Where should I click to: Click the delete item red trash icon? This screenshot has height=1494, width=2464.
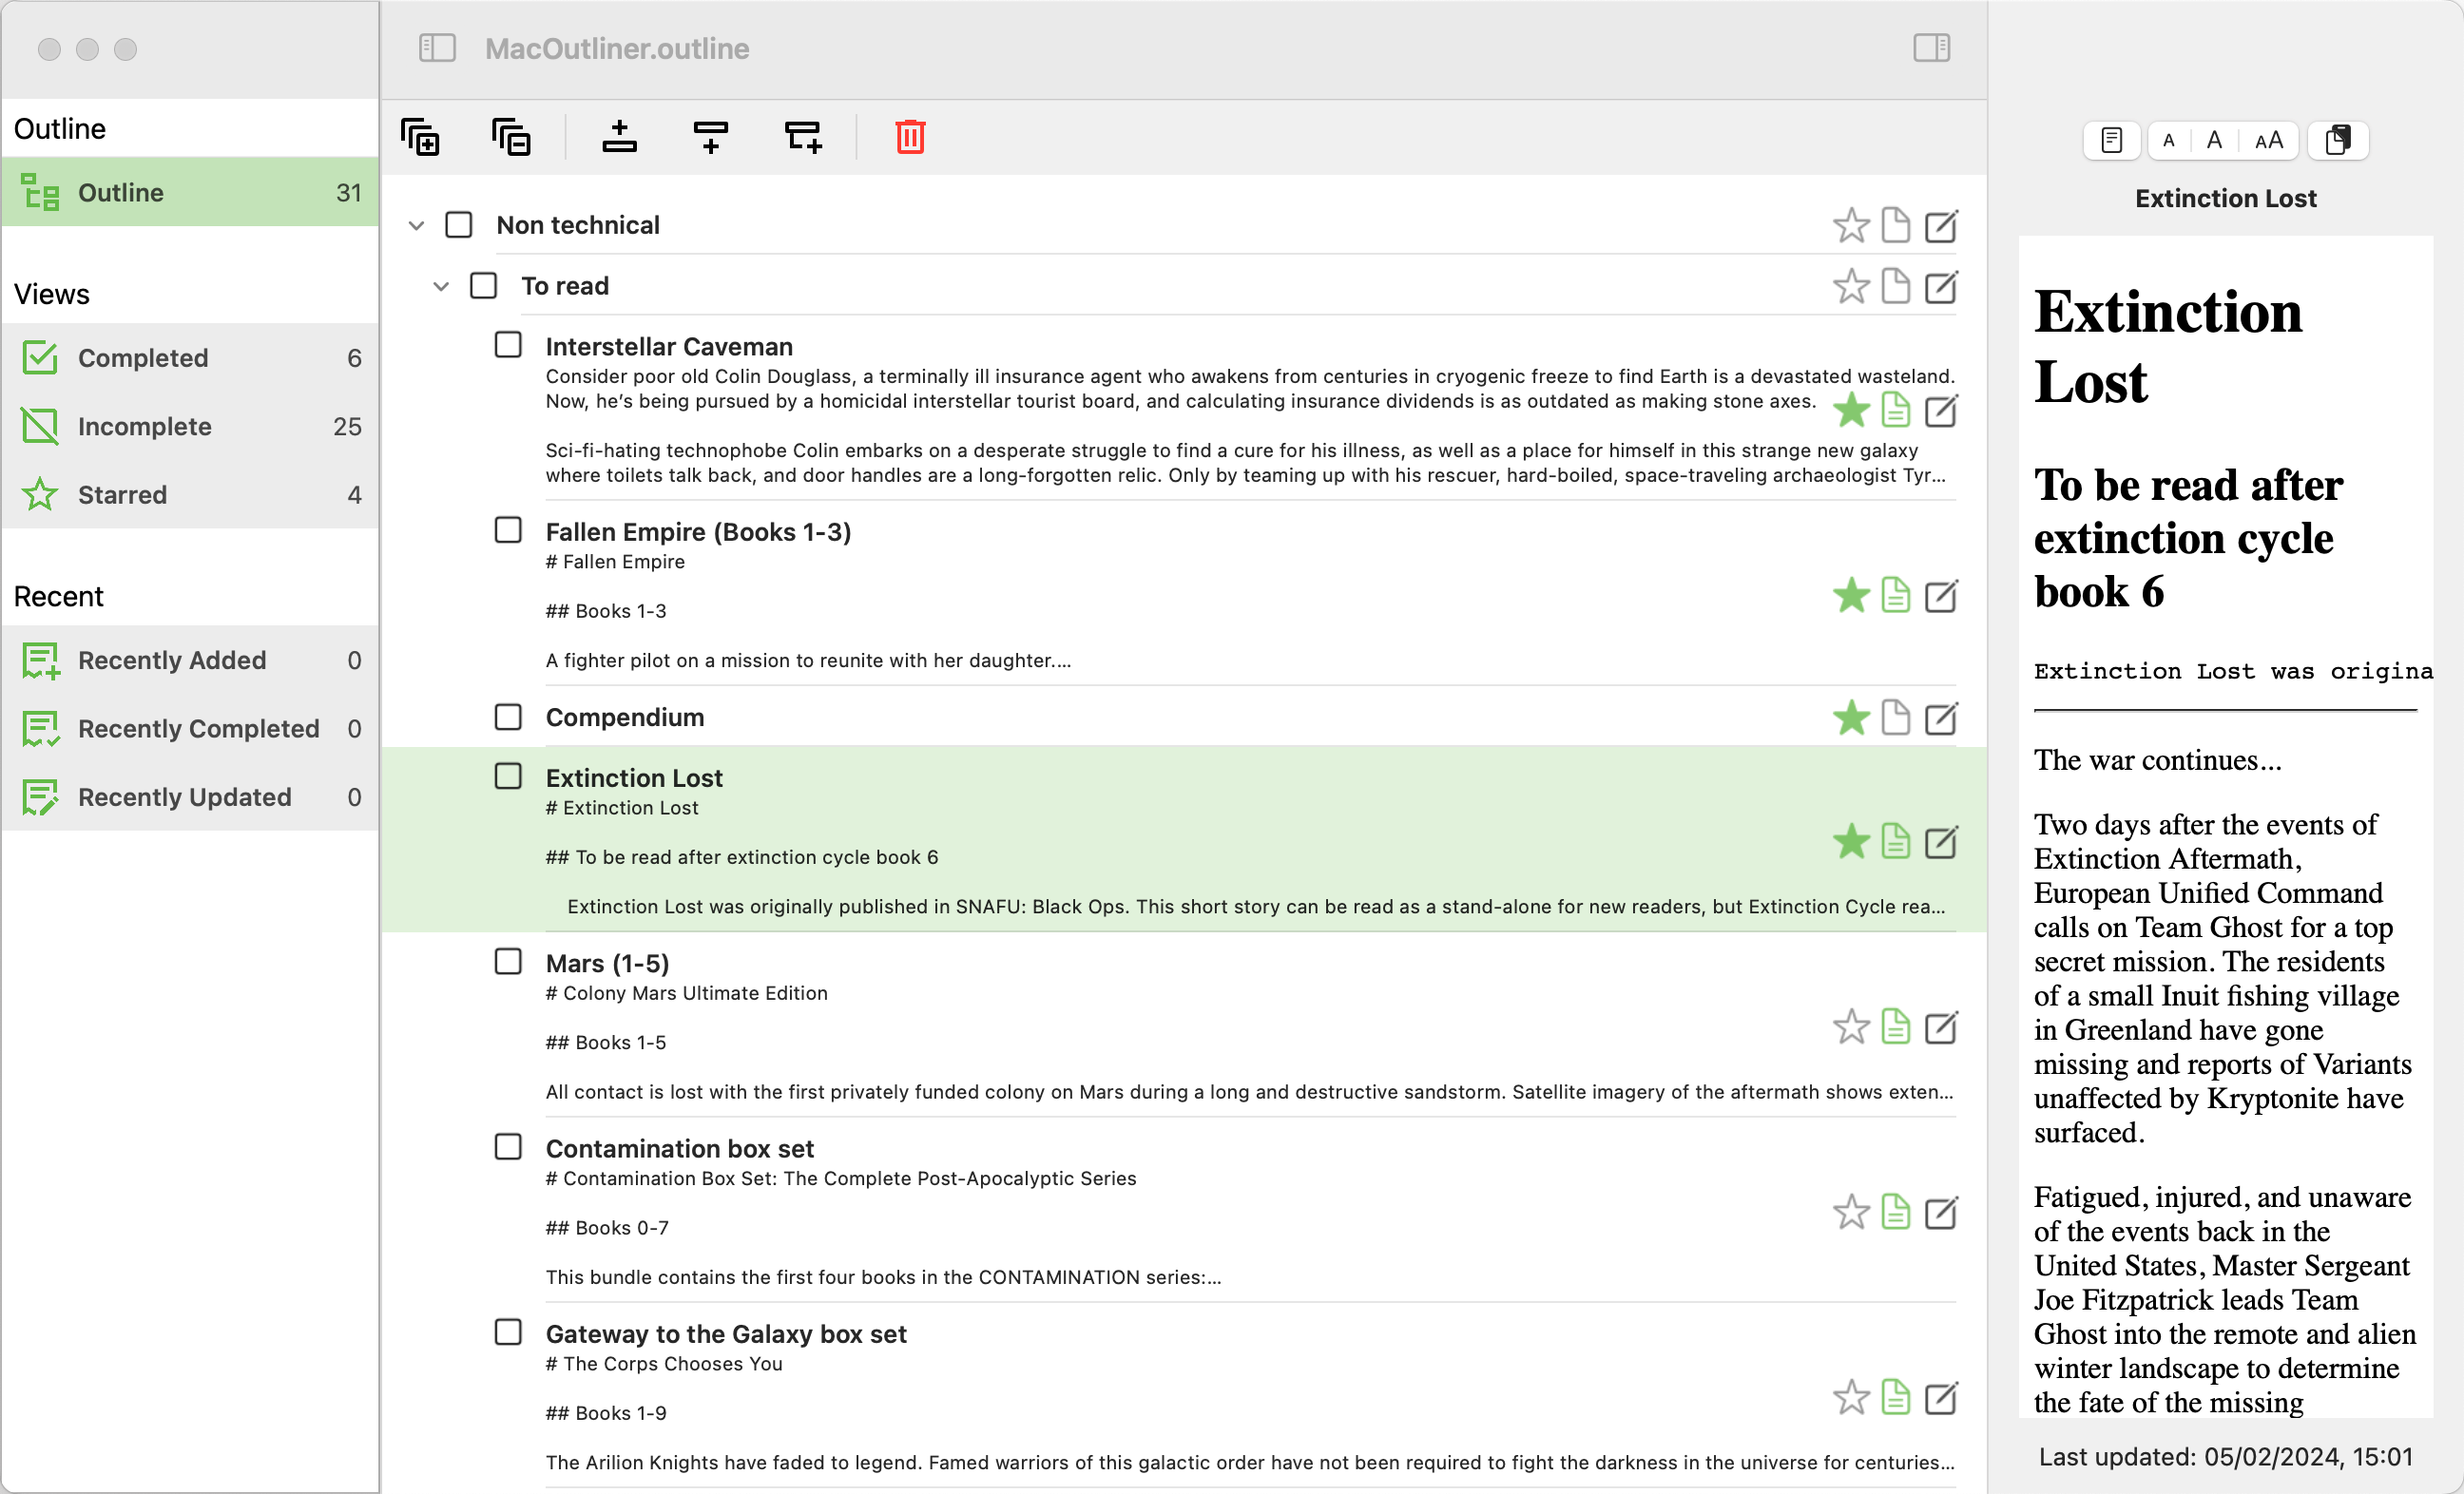[x=912, y=137]
